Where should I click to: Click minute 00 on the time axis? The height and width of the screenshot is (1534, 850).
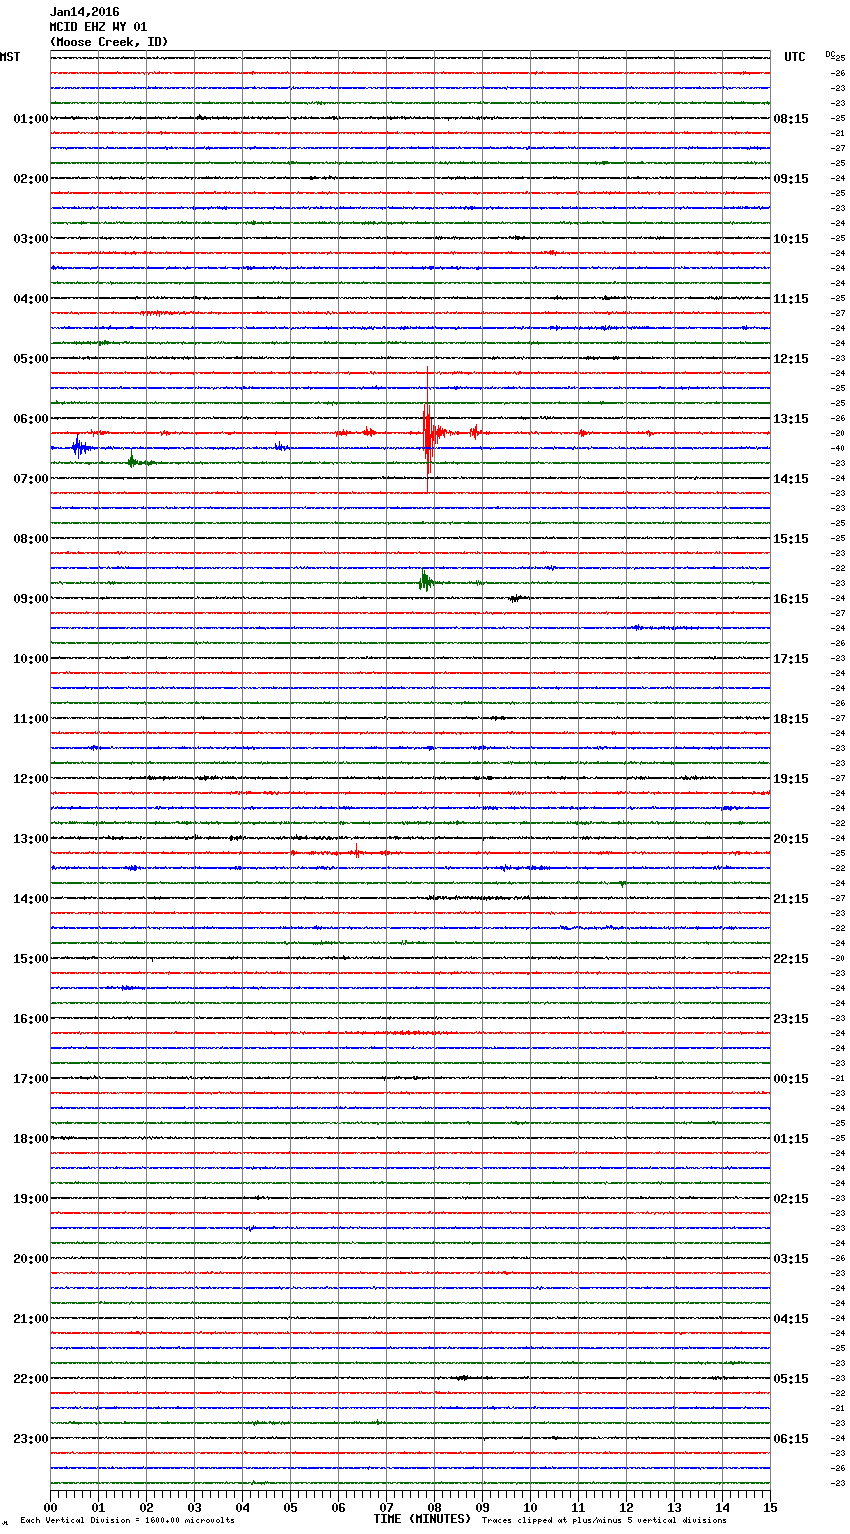coord(50,1507)
